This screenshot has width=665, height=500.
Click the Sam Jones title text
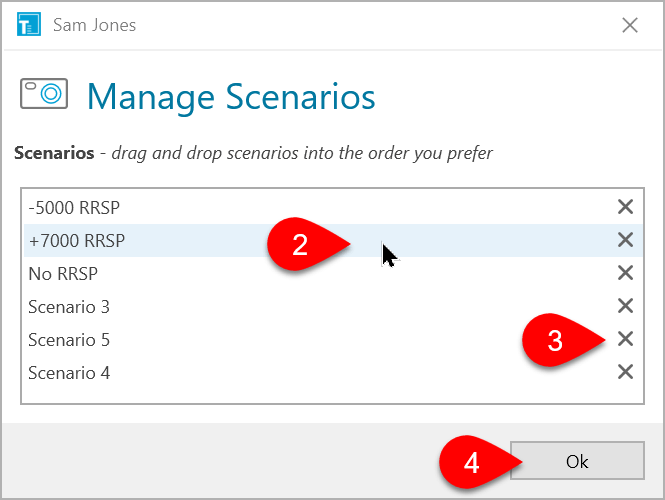point(95,25)
